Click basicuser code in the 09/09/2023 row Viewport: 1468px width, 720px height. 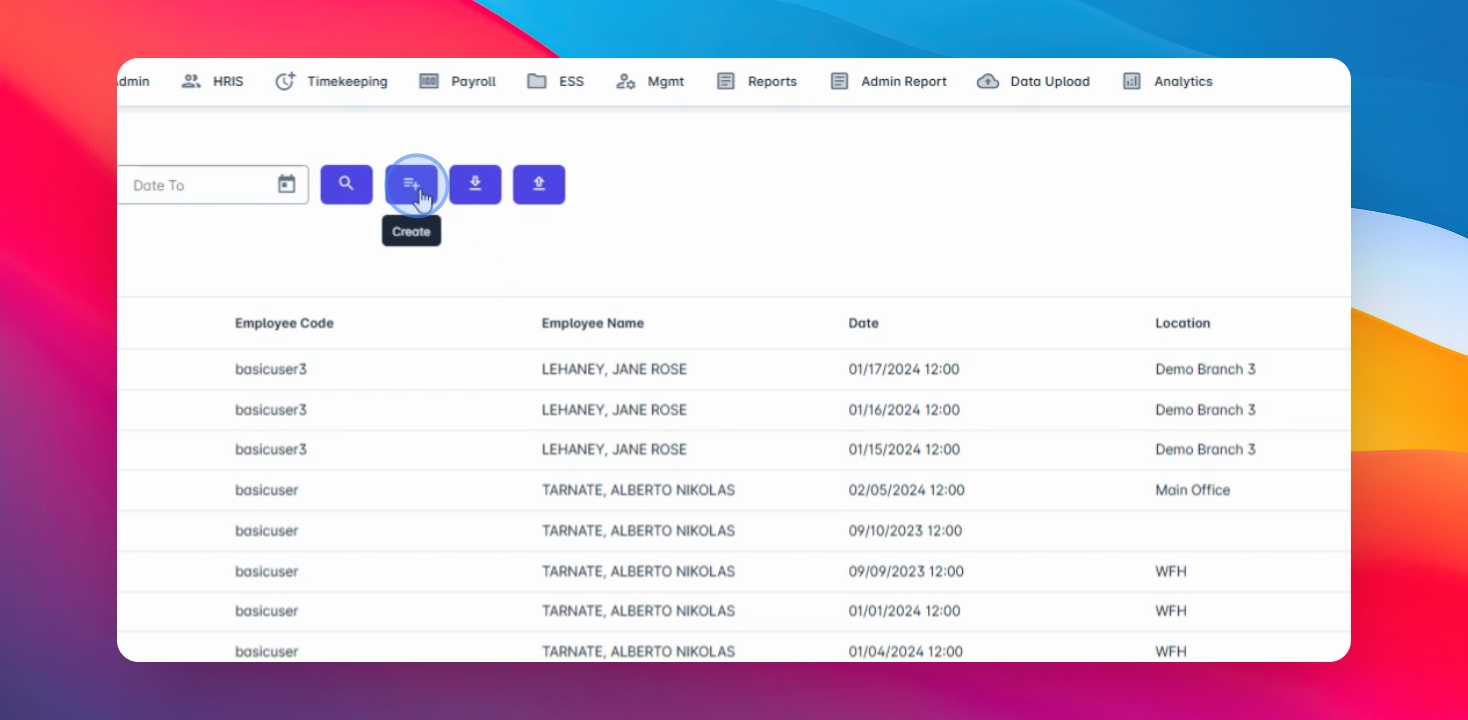267,572
